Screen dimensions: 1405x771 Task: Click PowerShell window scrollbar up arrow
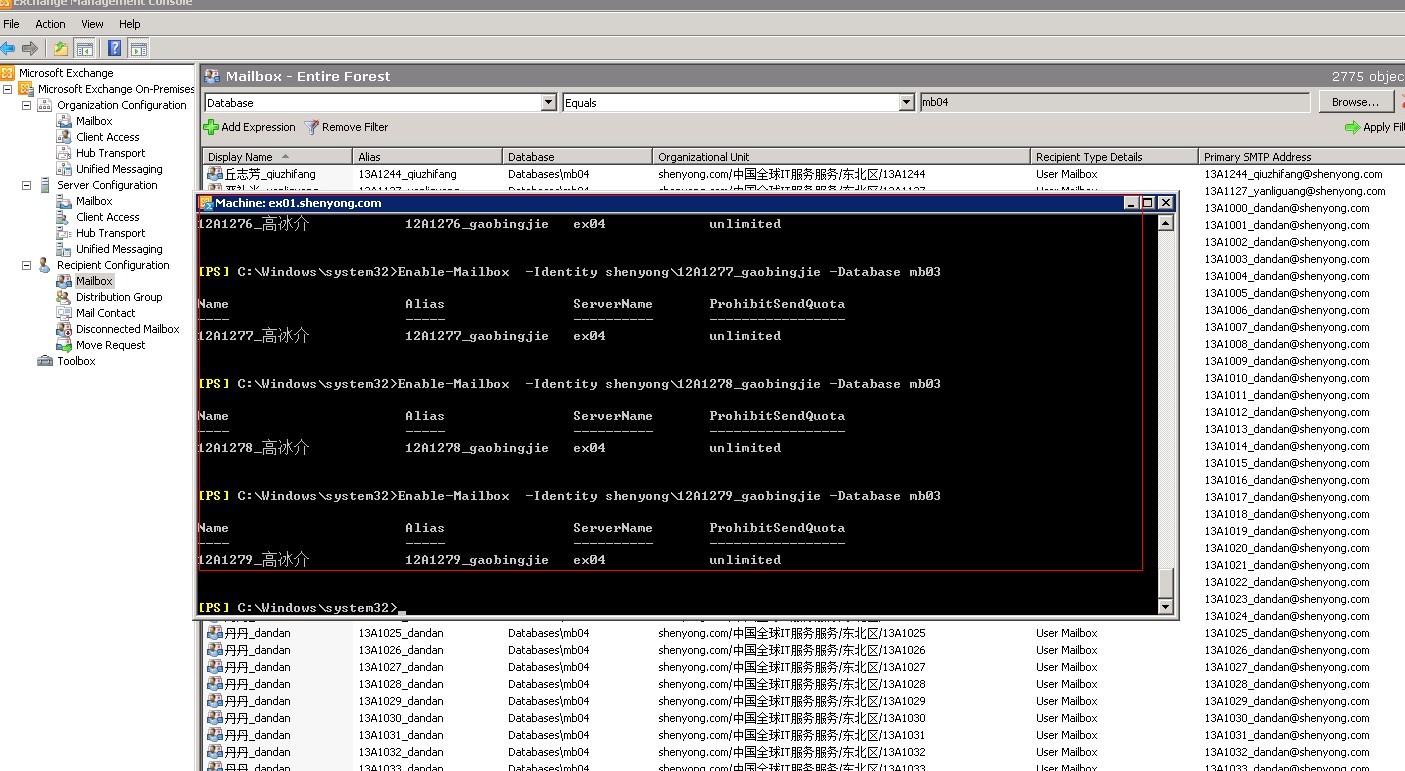tap(1165, 223)
